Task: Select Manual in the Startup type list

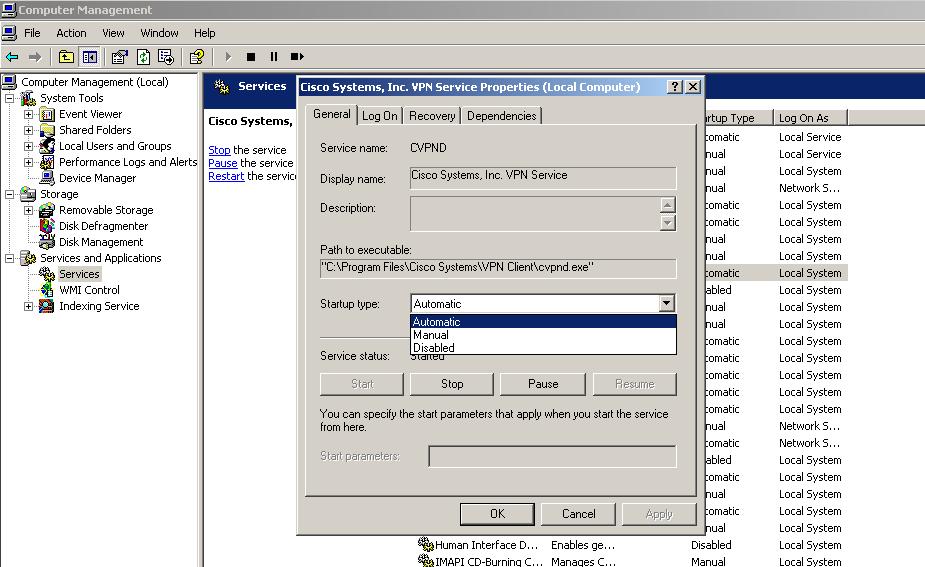Action: [x=431, y=335]
